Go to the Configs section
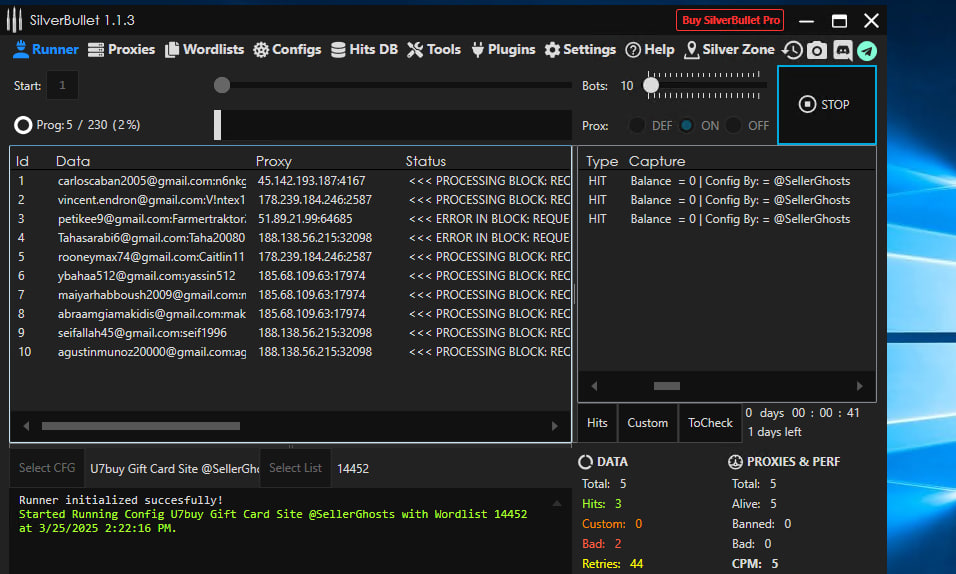This screenshot has width=956, height=574. tap(287, 49)
